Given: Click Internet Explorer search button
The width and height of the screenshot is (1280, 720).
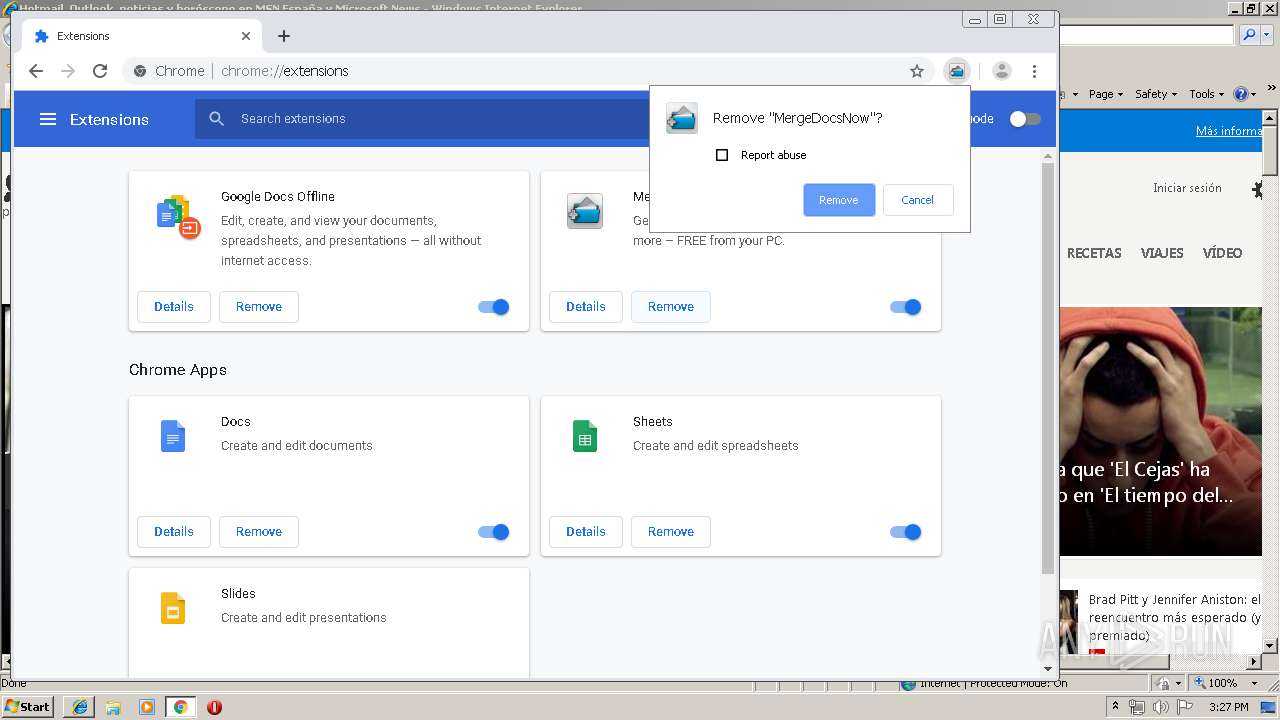Looking at the screenshot, I should coord(1248,35).
